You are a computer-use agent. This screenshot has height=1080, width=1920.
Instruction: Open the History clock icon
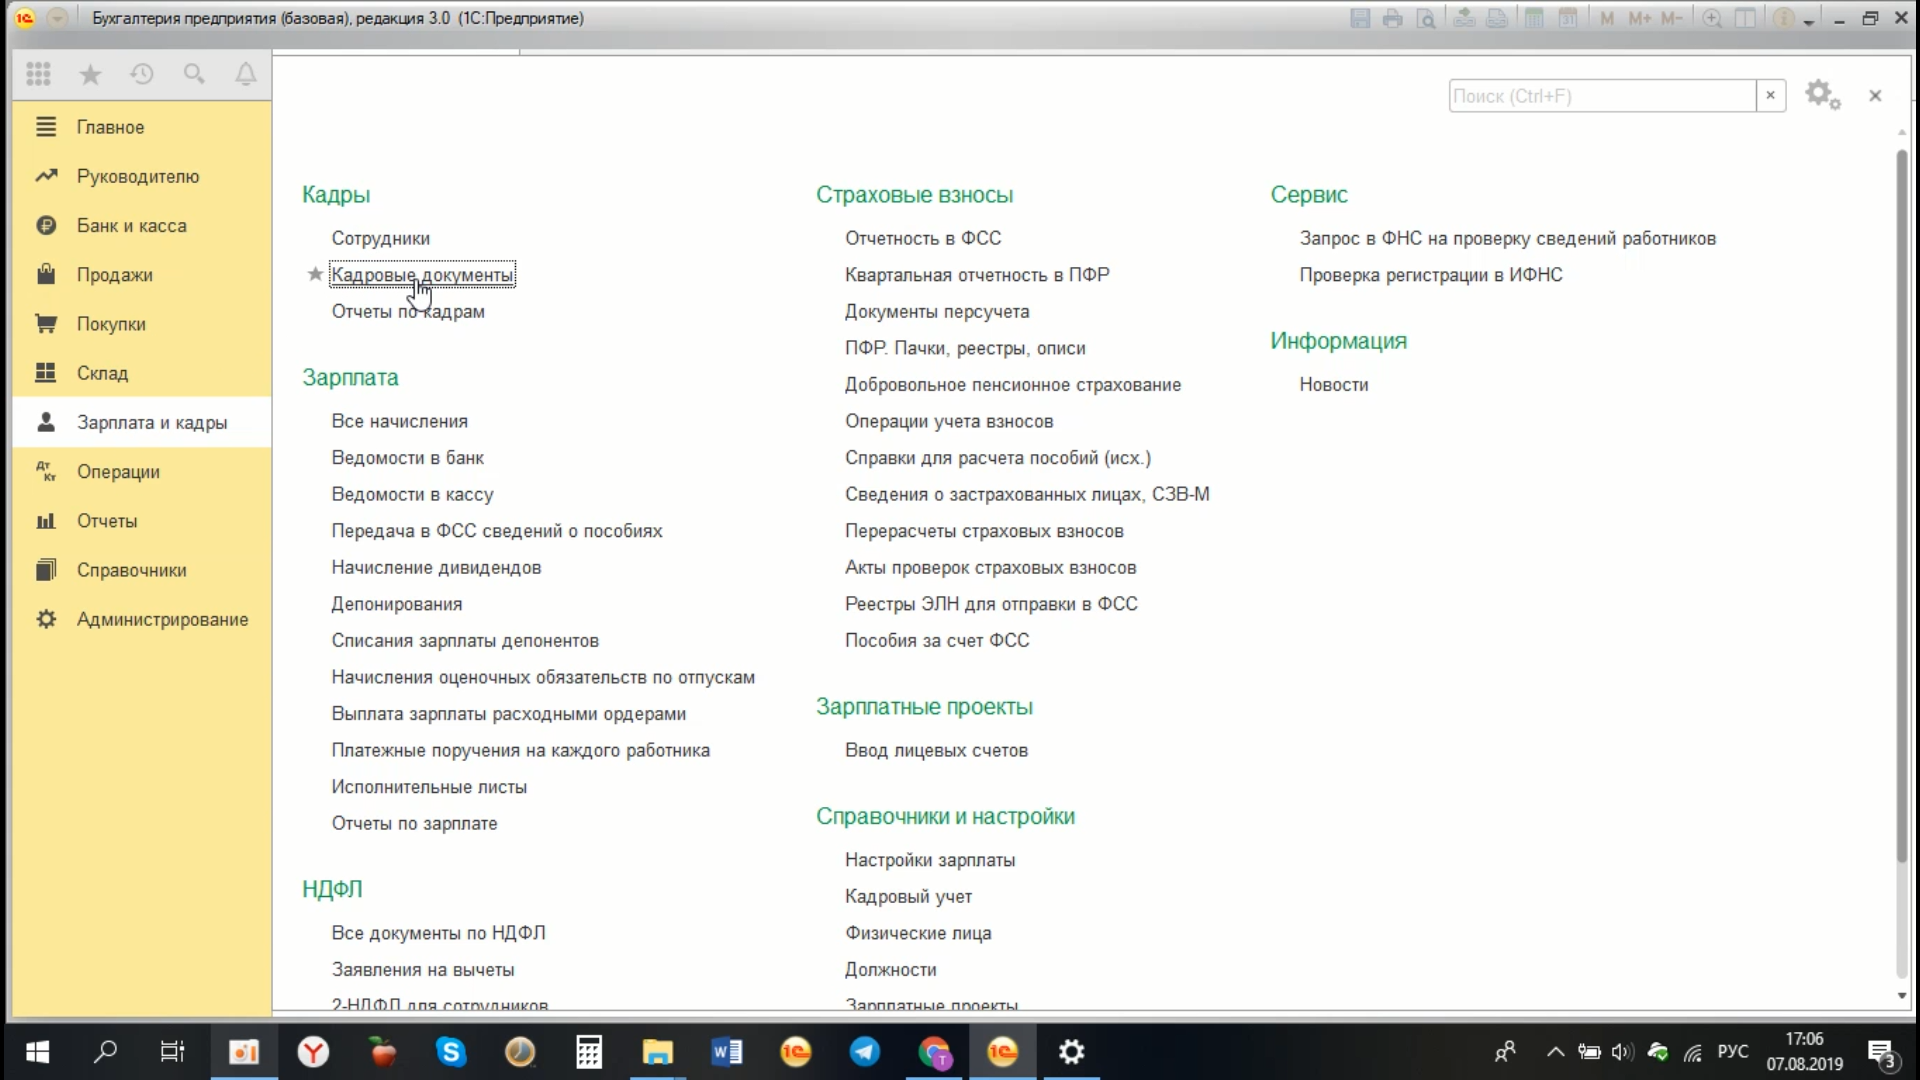142,74
